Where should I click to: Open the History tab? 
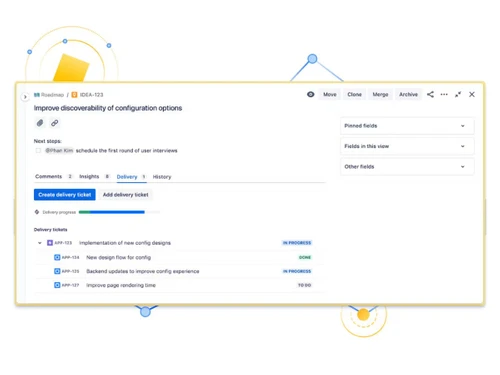coord(162,177)
